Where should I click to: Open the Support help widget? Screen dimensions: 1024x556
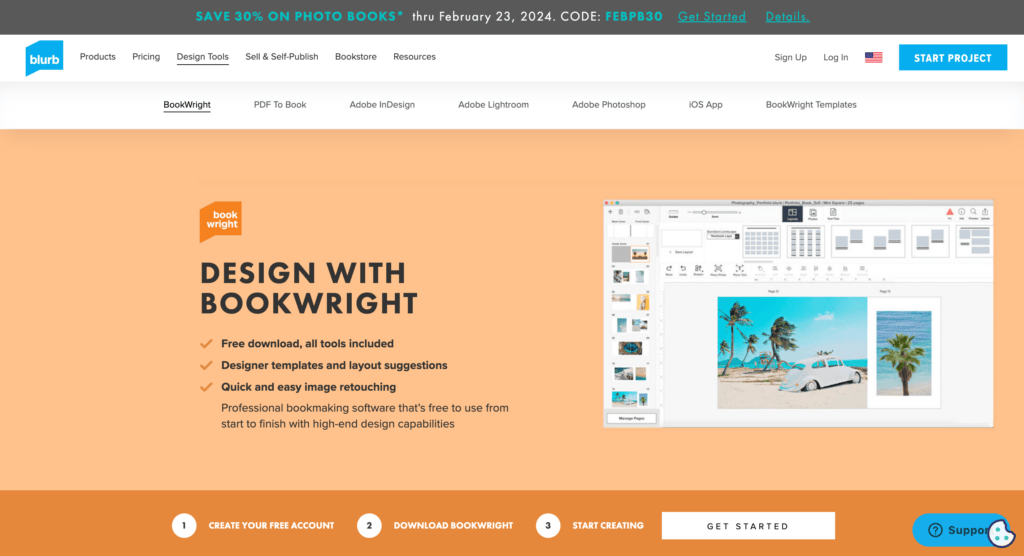952,530
